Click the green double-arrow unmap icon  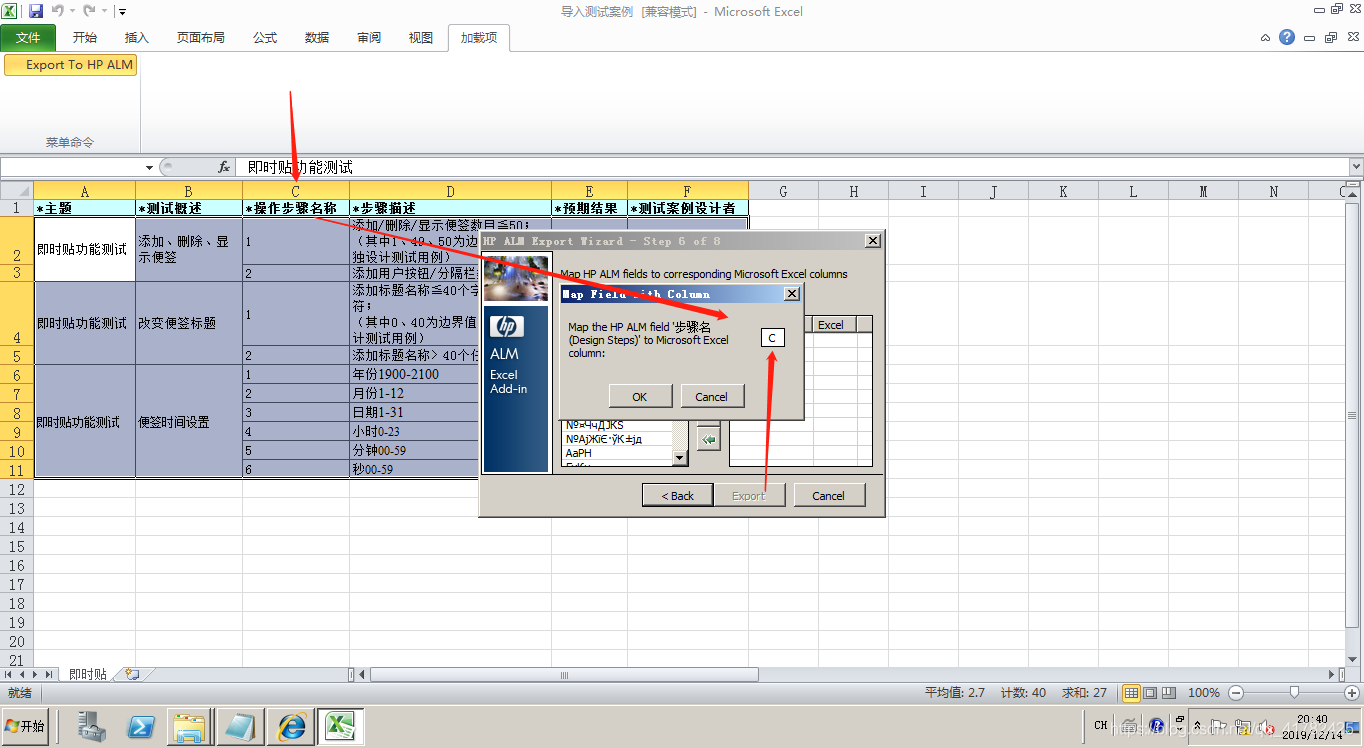pos(708,439)
